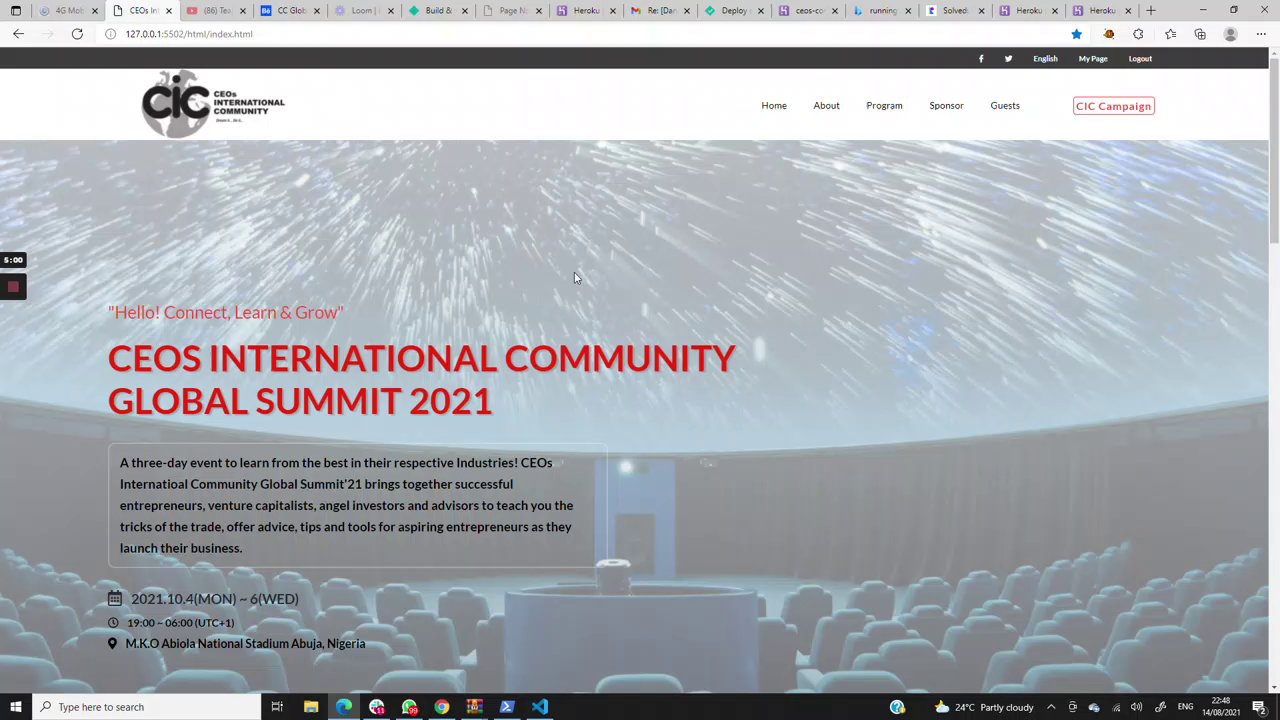The image size is (1280, 720).
Task: Open the Sponsor menu item
Action: [x=946, y=106]
